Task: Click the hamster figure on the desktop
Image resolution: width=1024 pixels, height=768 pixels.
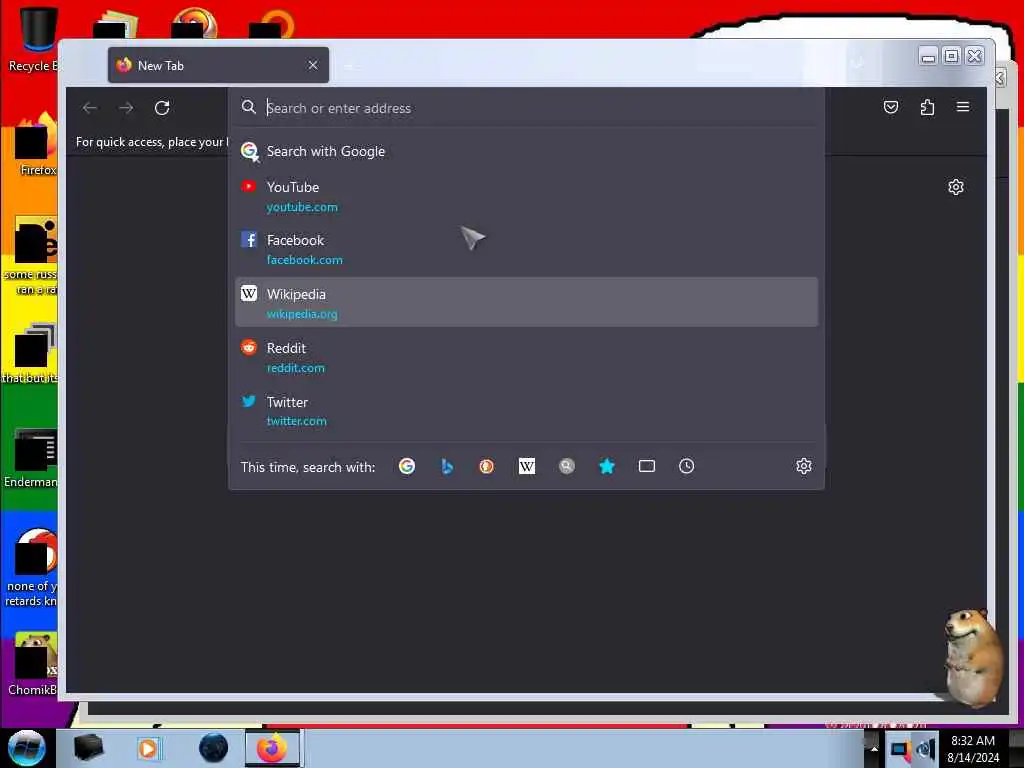Action: 974,658
